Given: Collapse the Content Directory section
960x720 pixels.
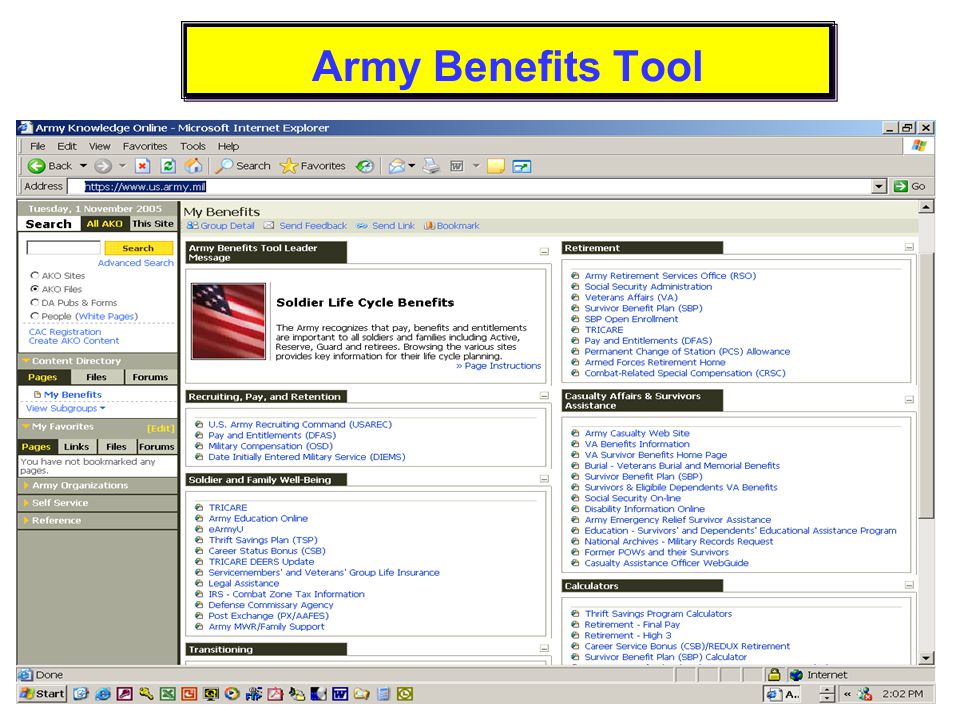Looking at the screenshot, I should coord(26,361).
